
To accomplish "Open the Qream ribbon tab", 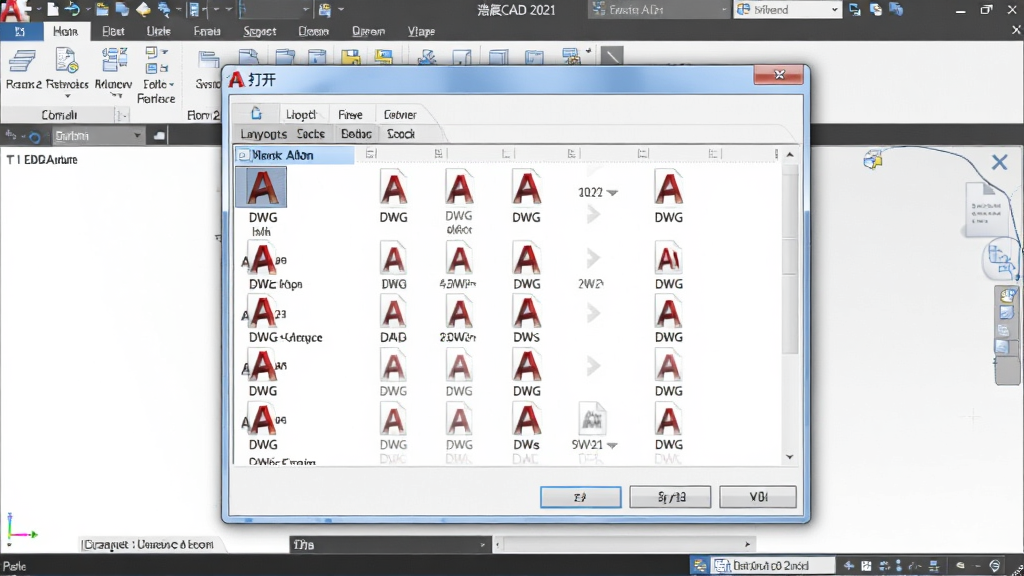I will tap(368, 31).
